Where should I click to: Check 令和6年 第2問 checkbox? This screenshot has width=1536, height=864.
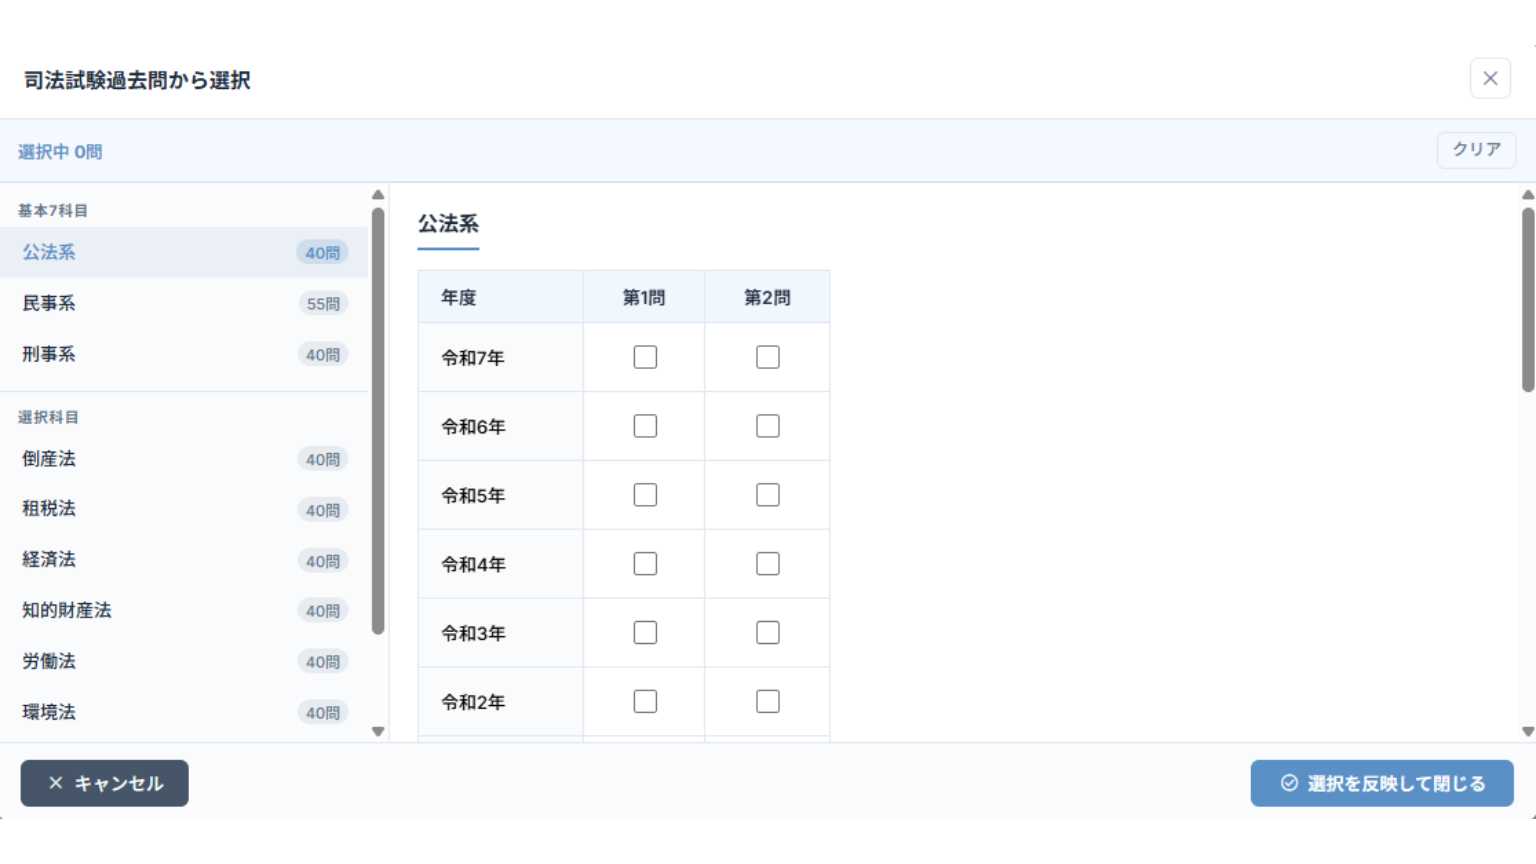pyautogui.click(x=768, y=426)
